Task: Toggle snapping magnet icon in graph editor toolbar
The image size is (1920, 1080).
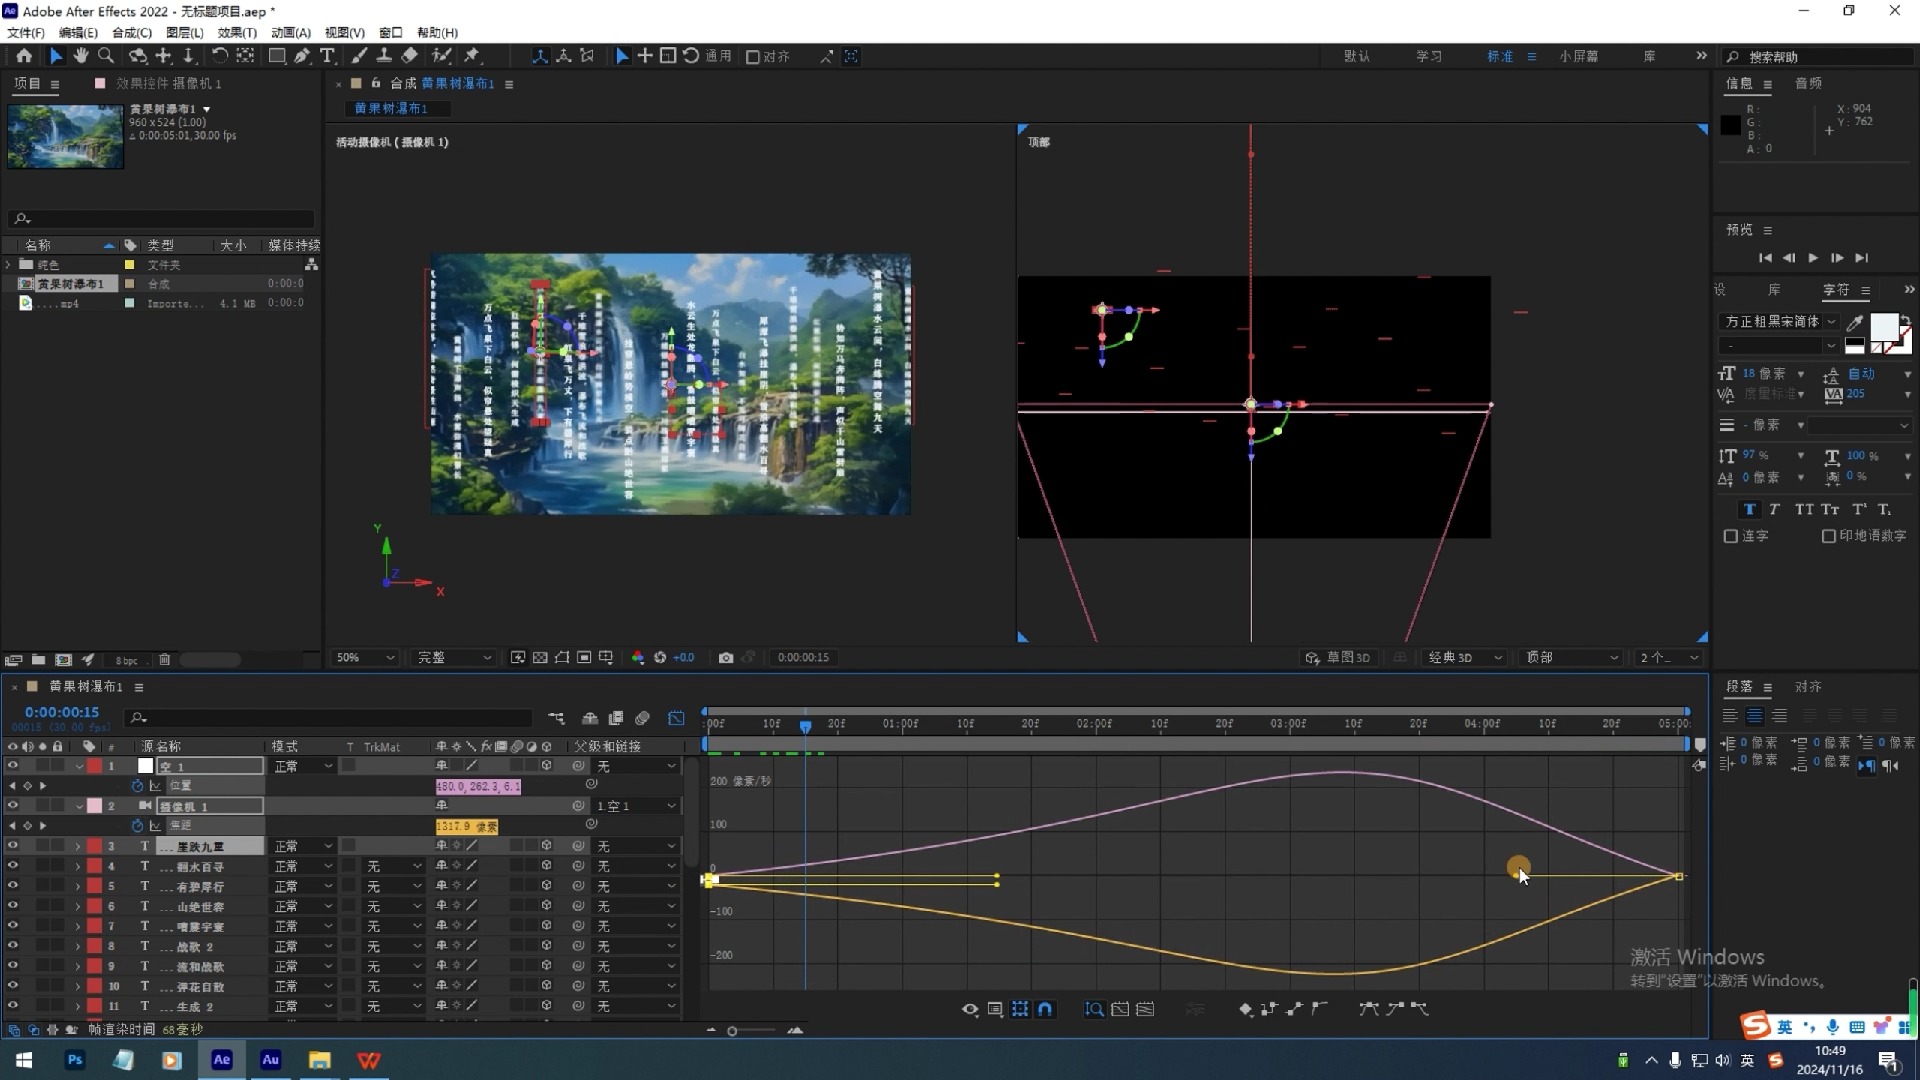Action: pyautogui.click(x=1046, y=1009)
